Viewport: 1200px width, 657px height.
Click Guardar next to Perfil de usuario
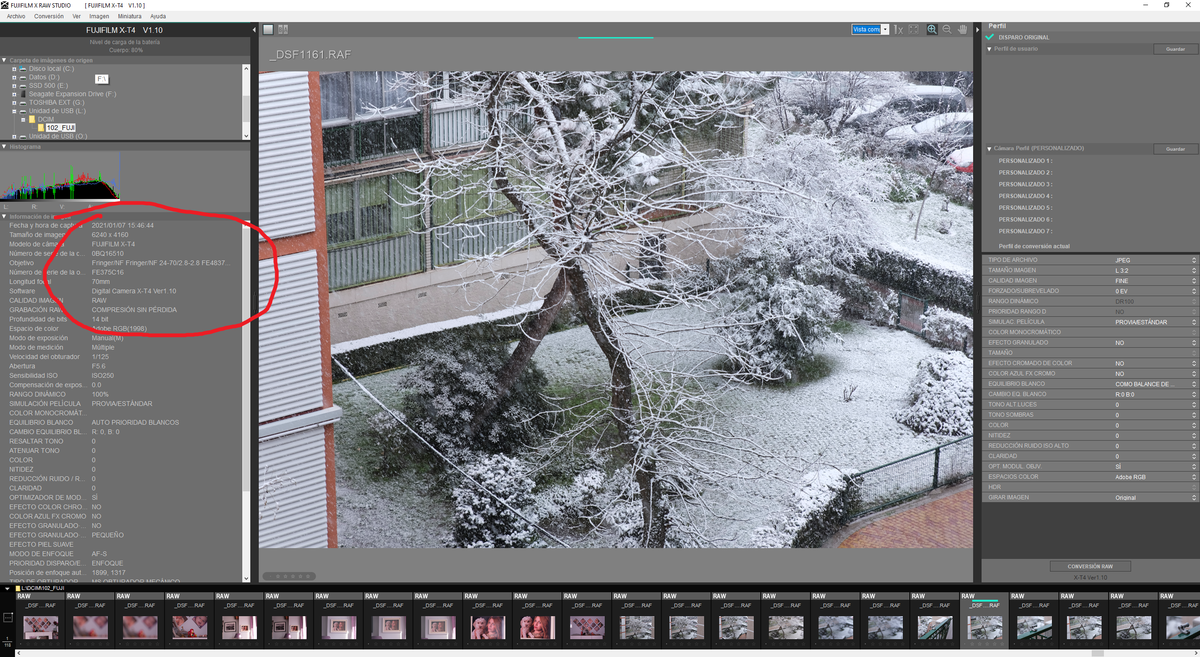pyautogui.click(x=1174, y=49)
